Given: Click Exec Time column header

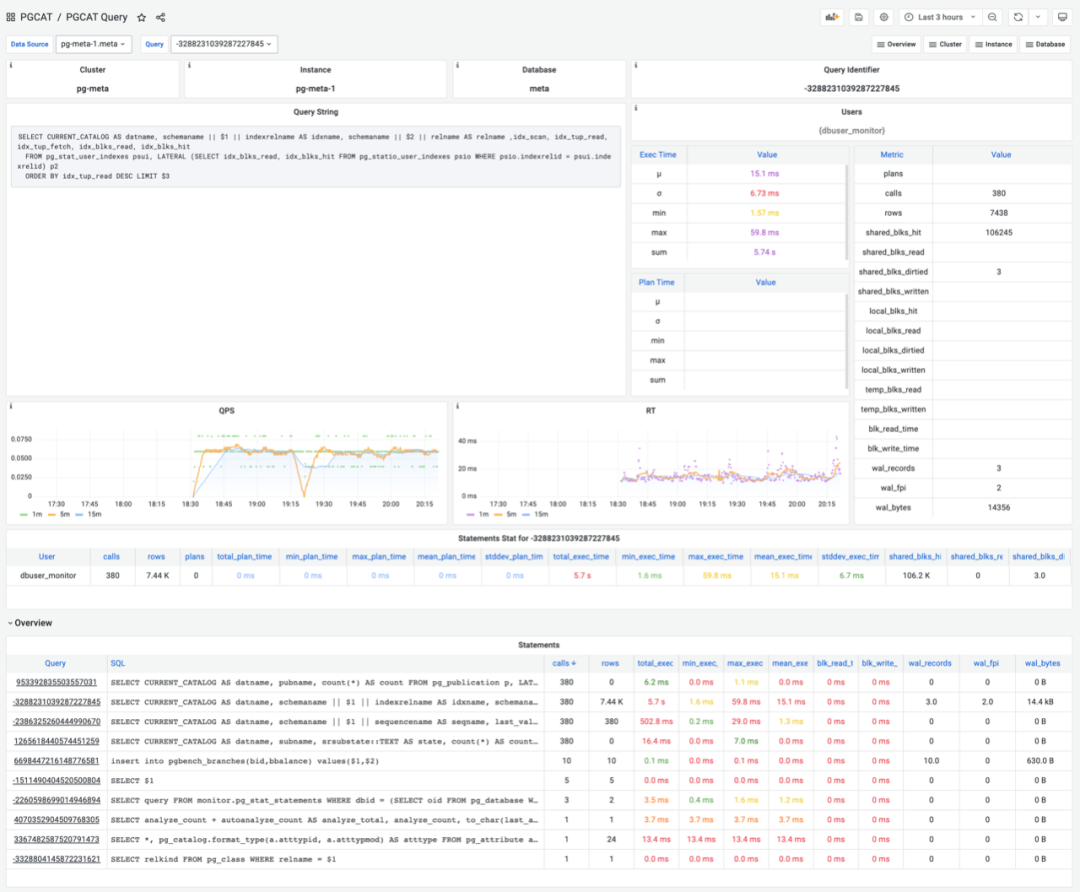Looking at the screenshot, I should pyautogui.click(x=658, y=155).
